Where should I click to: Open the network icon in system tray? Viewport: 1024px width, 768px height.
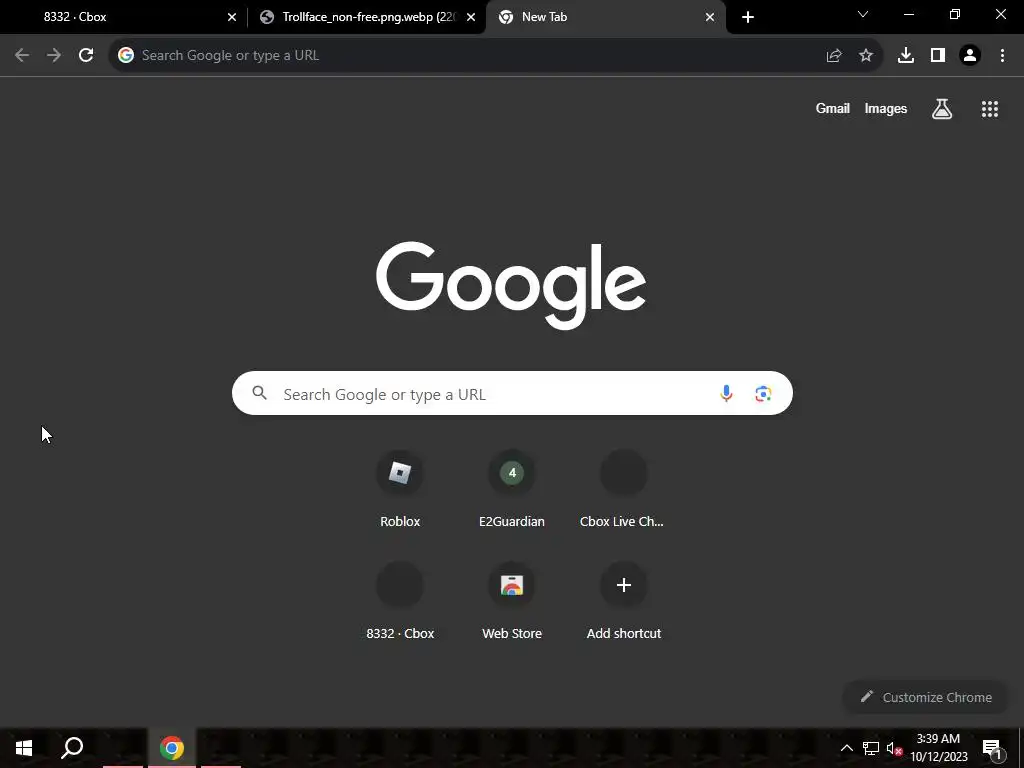871,748
